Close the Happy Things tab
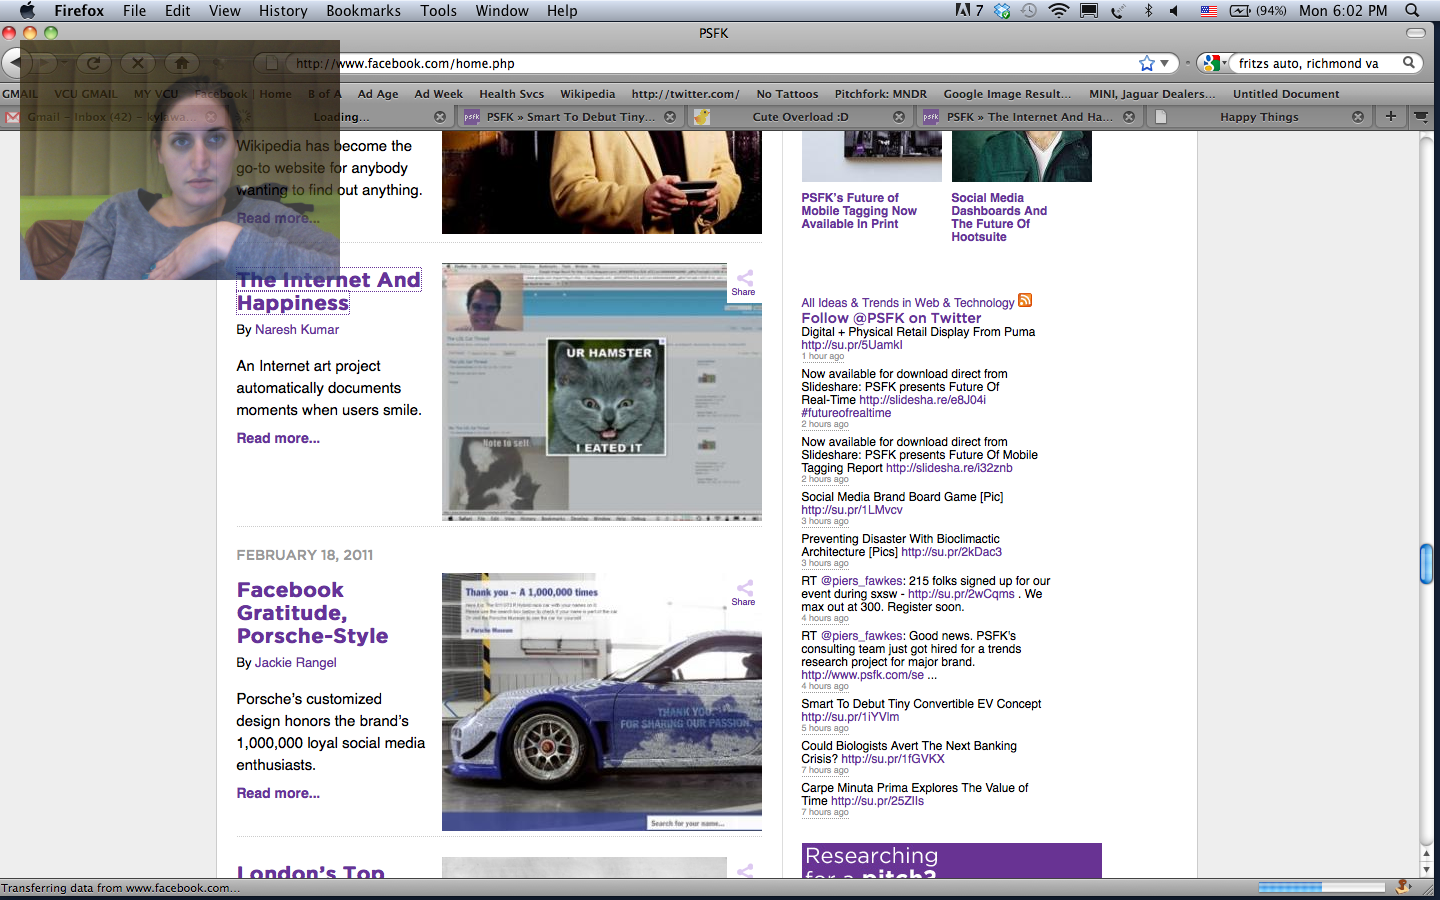The image size is (1440, 900). pos(1358,117)
